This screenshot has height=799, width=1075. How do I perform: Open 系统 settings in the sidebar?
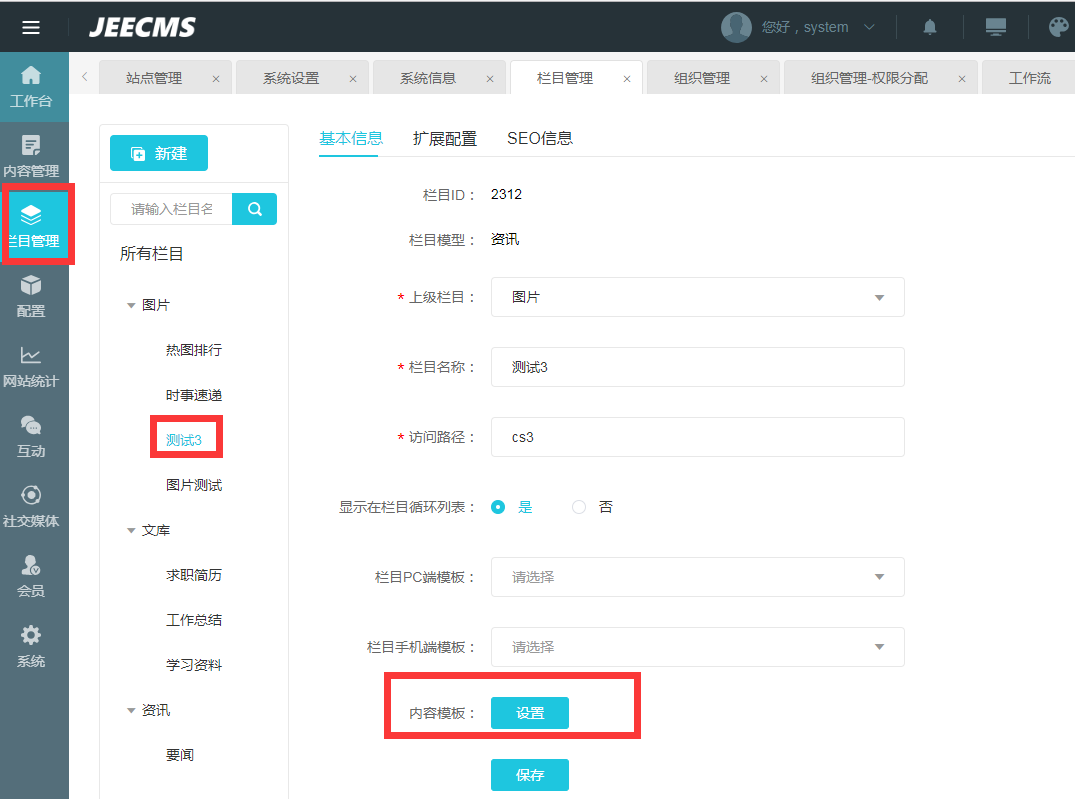[31, 646]
